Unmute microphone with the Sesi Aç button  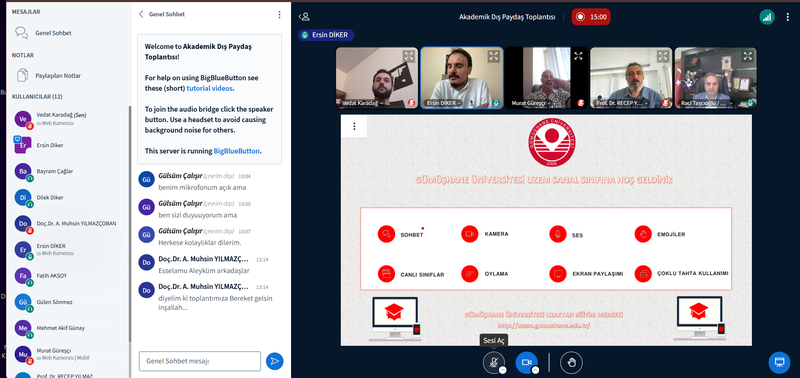coord(493,362)
